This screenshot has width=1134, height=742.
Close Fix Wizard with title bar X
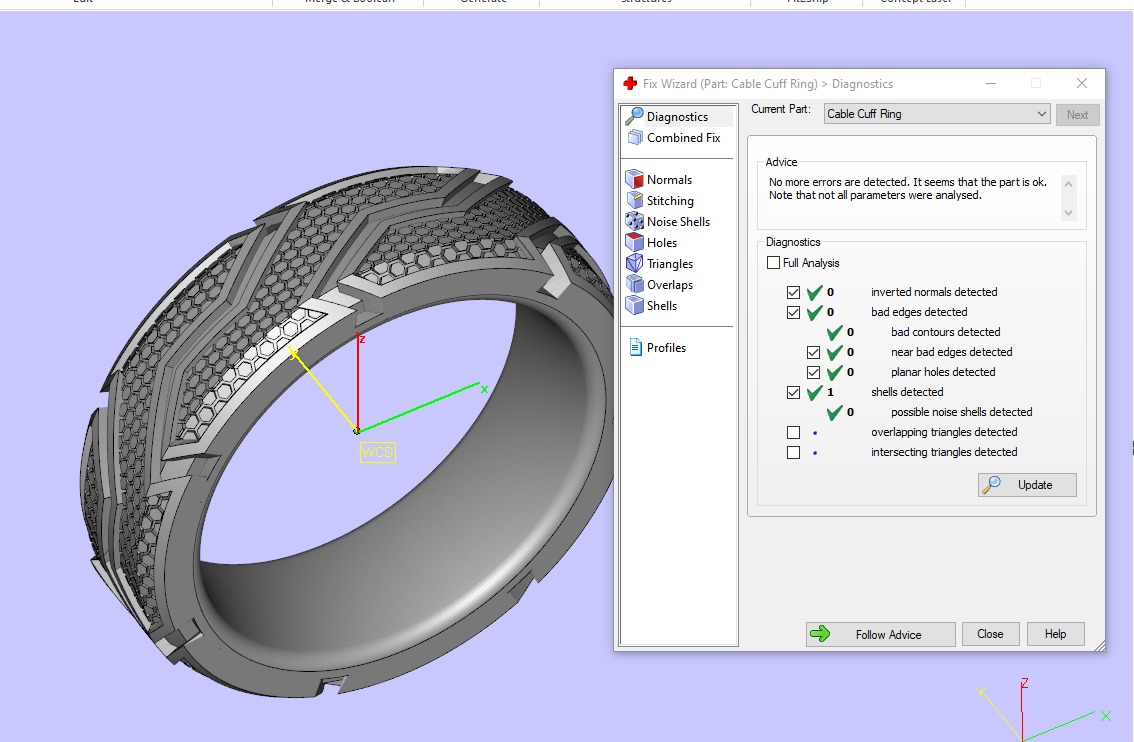pyautogui.click(x=1082, y=83)
